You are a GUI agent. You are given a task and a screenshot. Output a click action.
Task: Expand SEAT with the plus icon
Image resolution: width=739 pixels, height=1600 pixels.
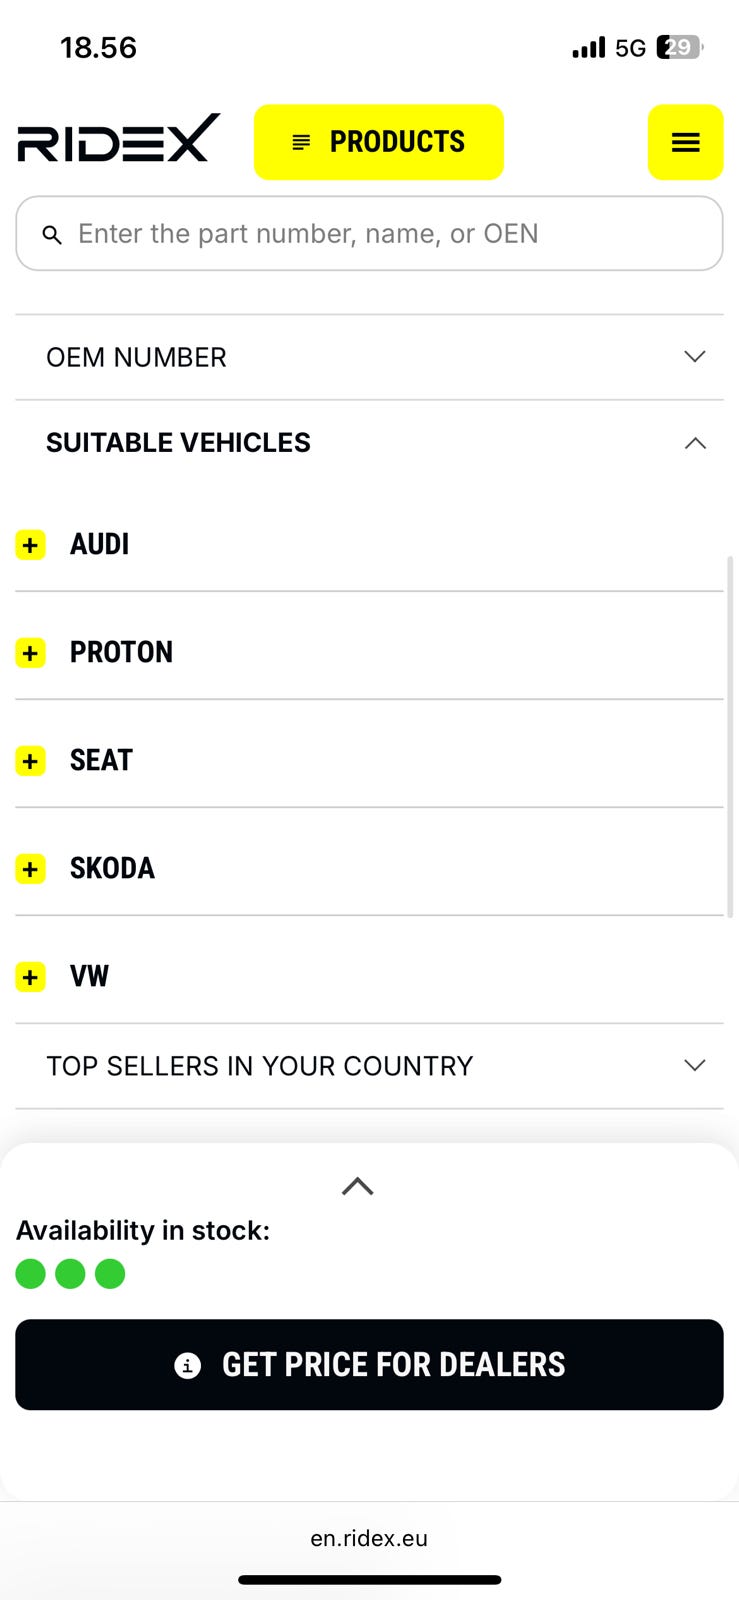(31, 761)
